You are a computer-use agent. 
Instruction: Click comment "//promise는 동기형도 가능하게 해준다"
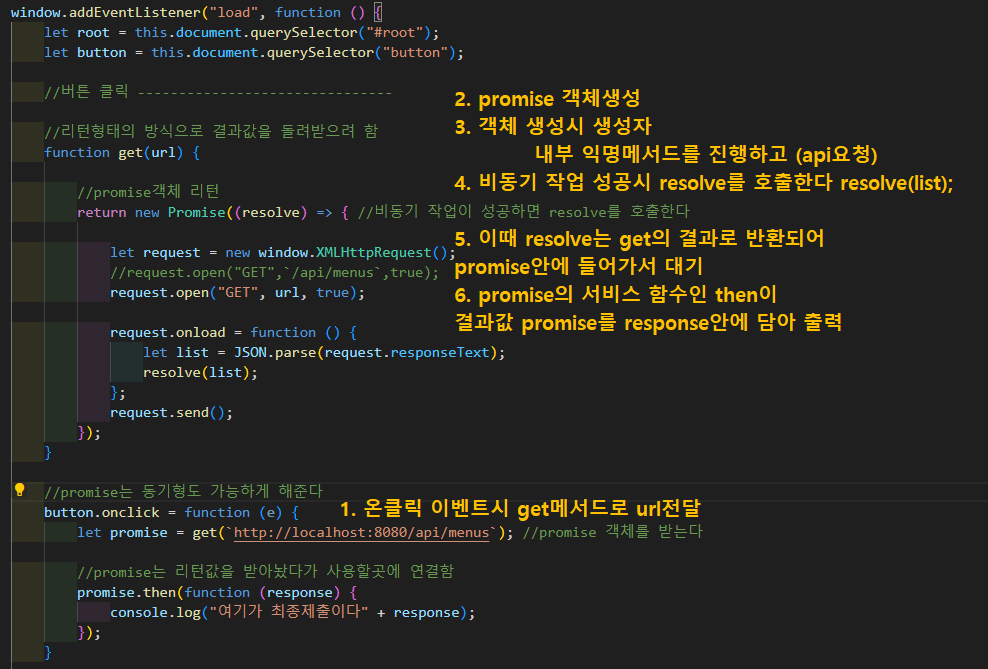(x=183, y=491)
